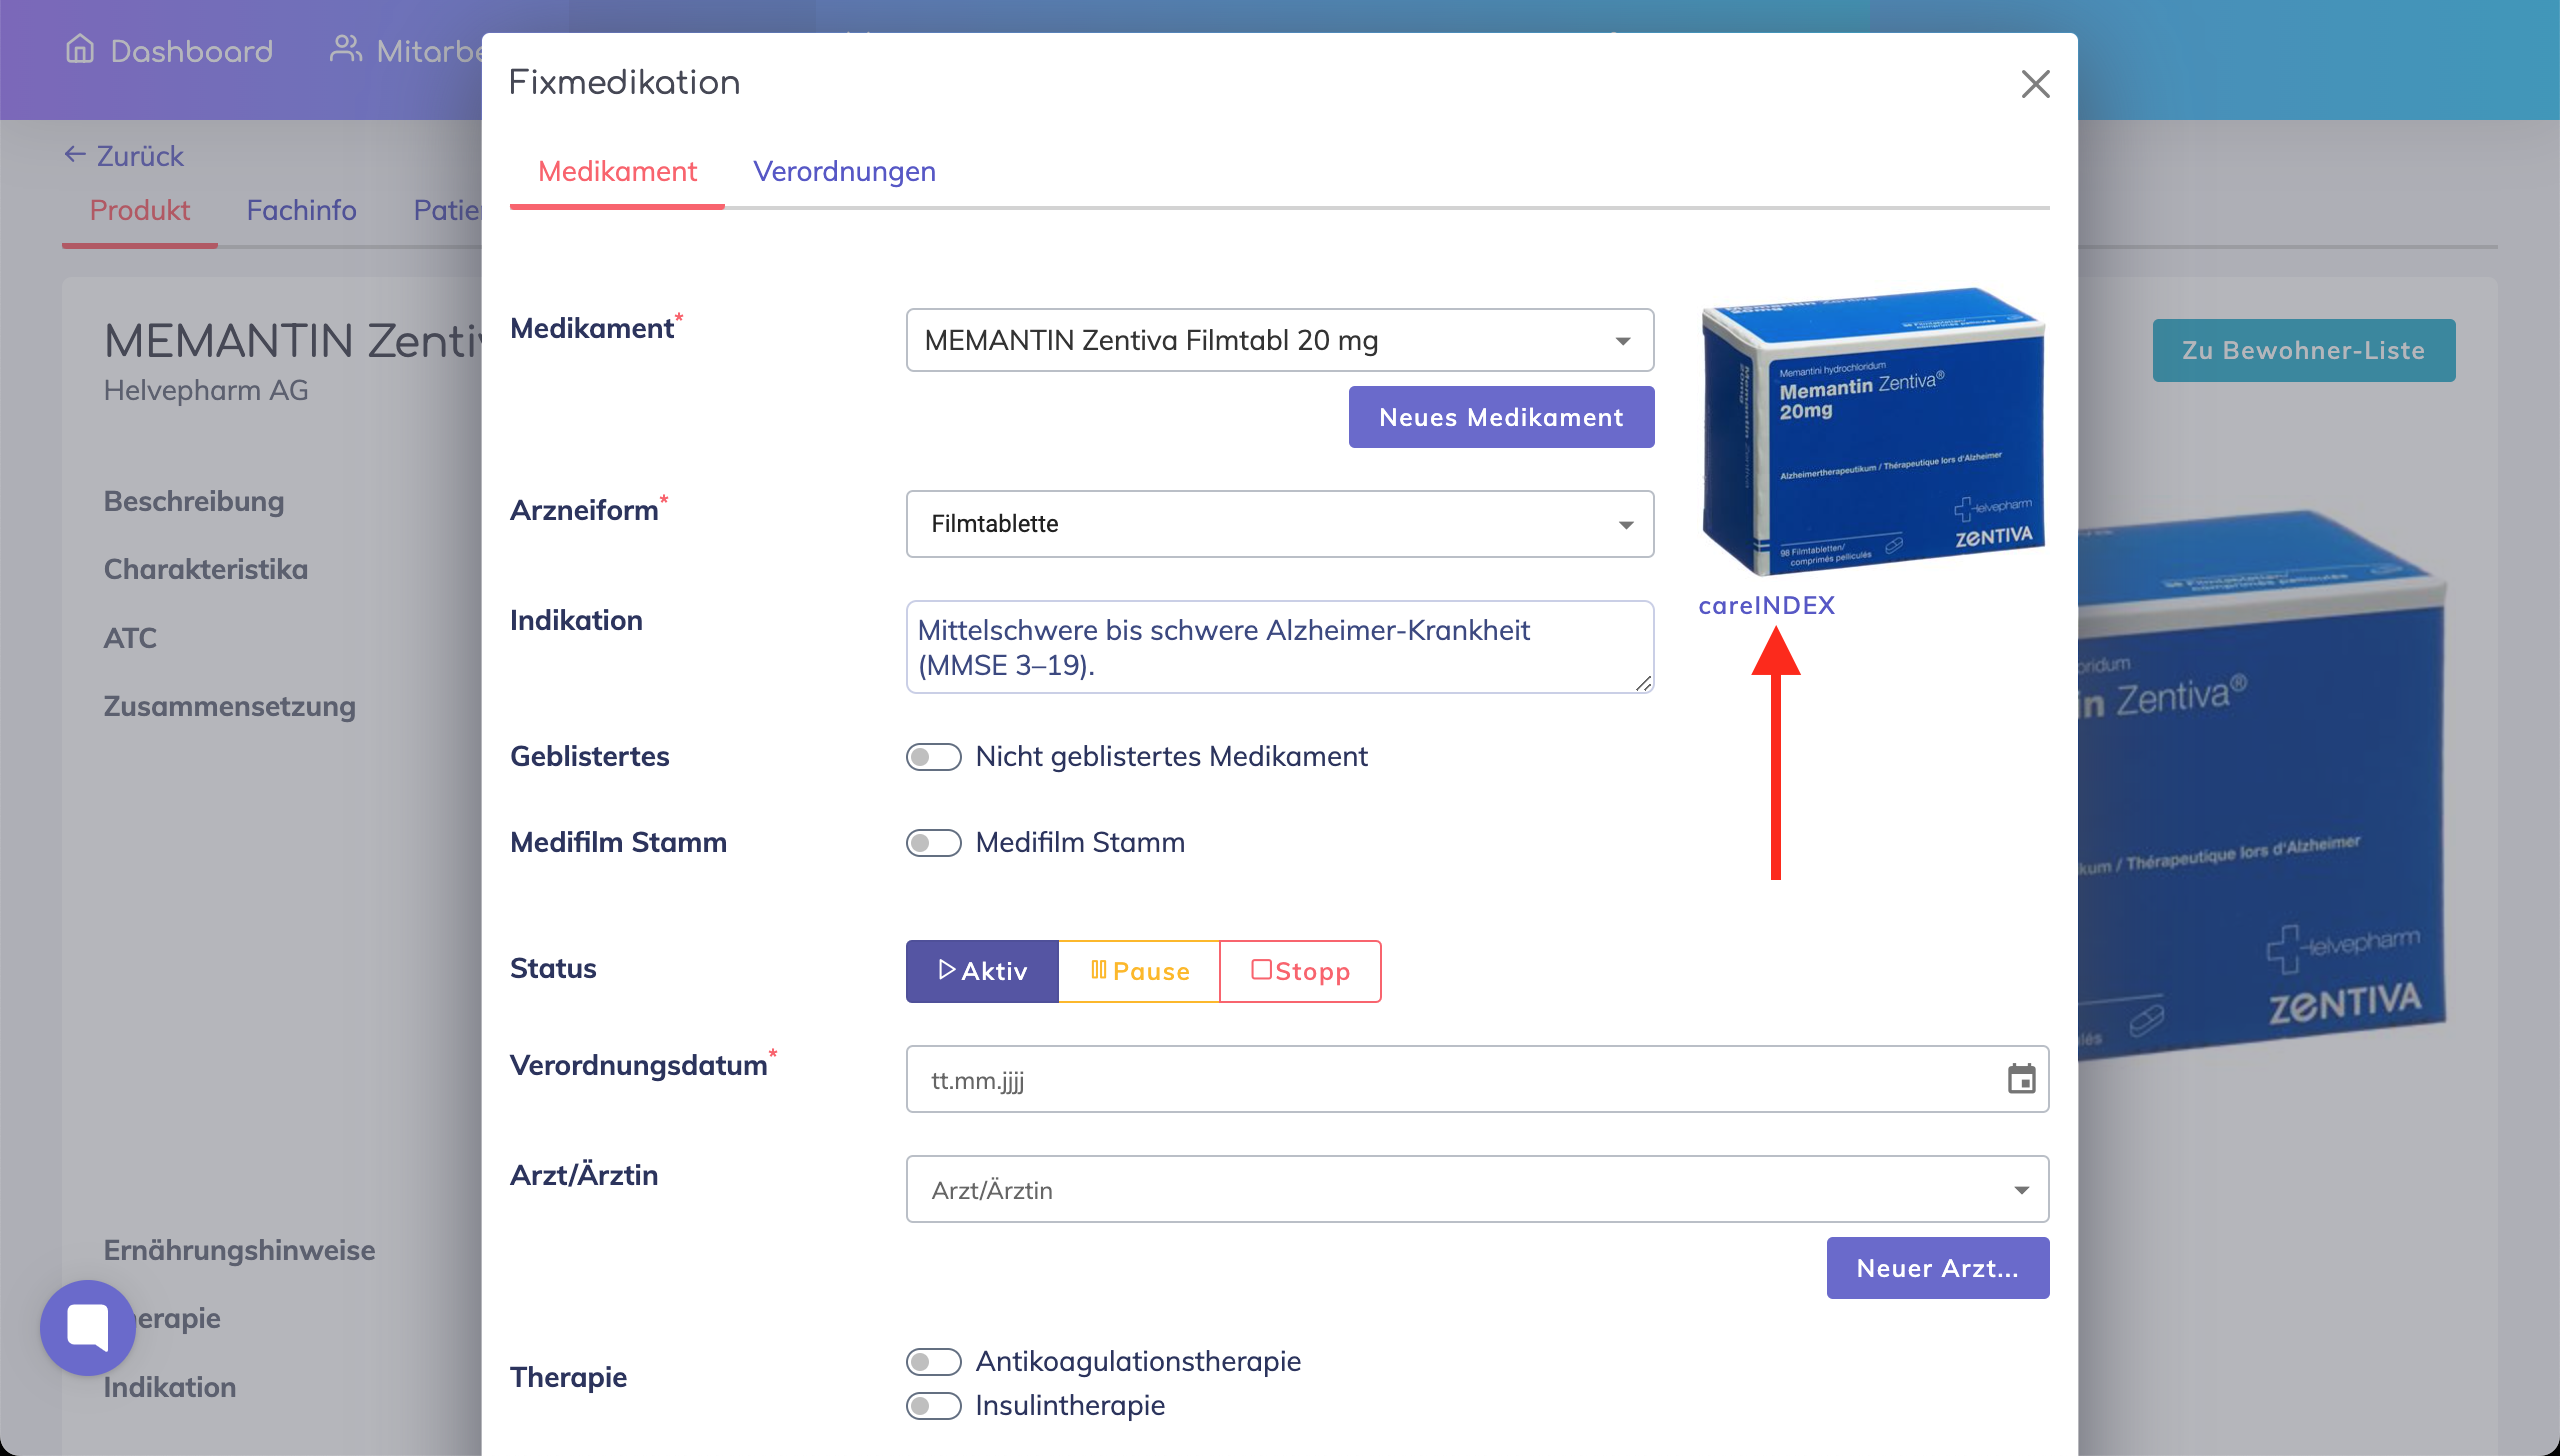Click the Mitarbeiter people icon
2560x1456 pixels.
(x=345, y=49)
